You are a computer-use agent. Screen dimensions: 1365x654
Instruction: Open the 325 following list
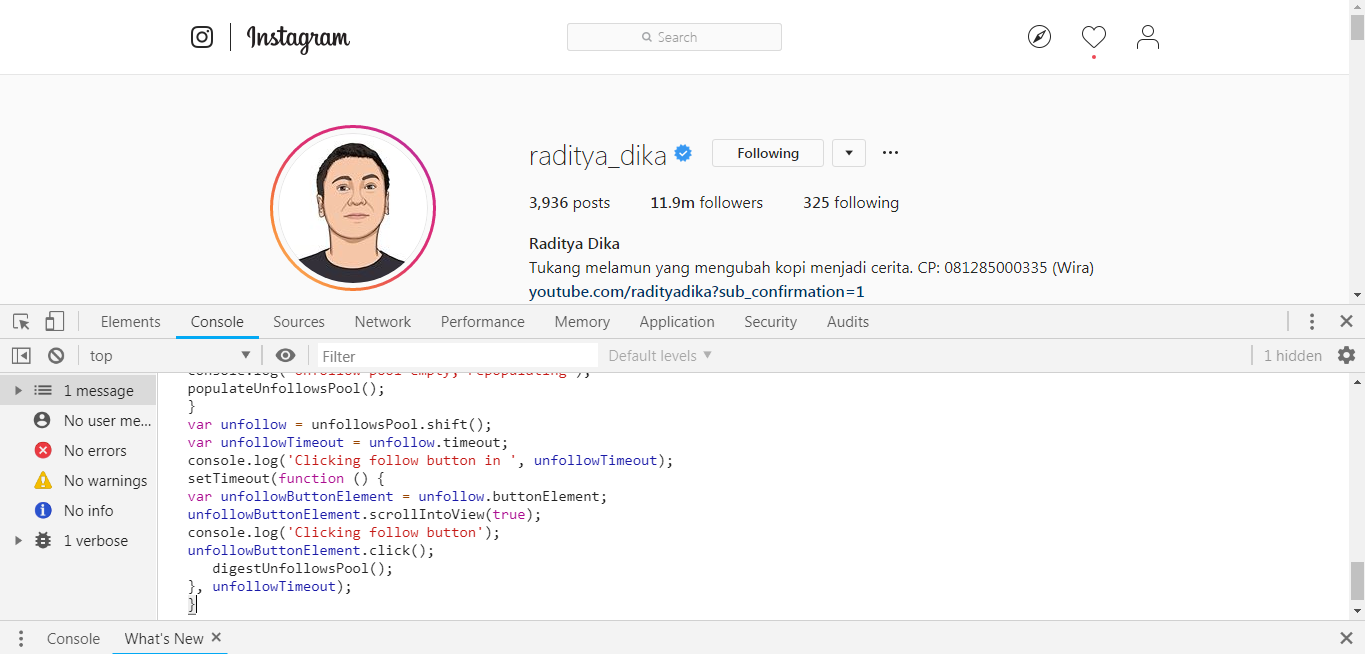[851, 203]
